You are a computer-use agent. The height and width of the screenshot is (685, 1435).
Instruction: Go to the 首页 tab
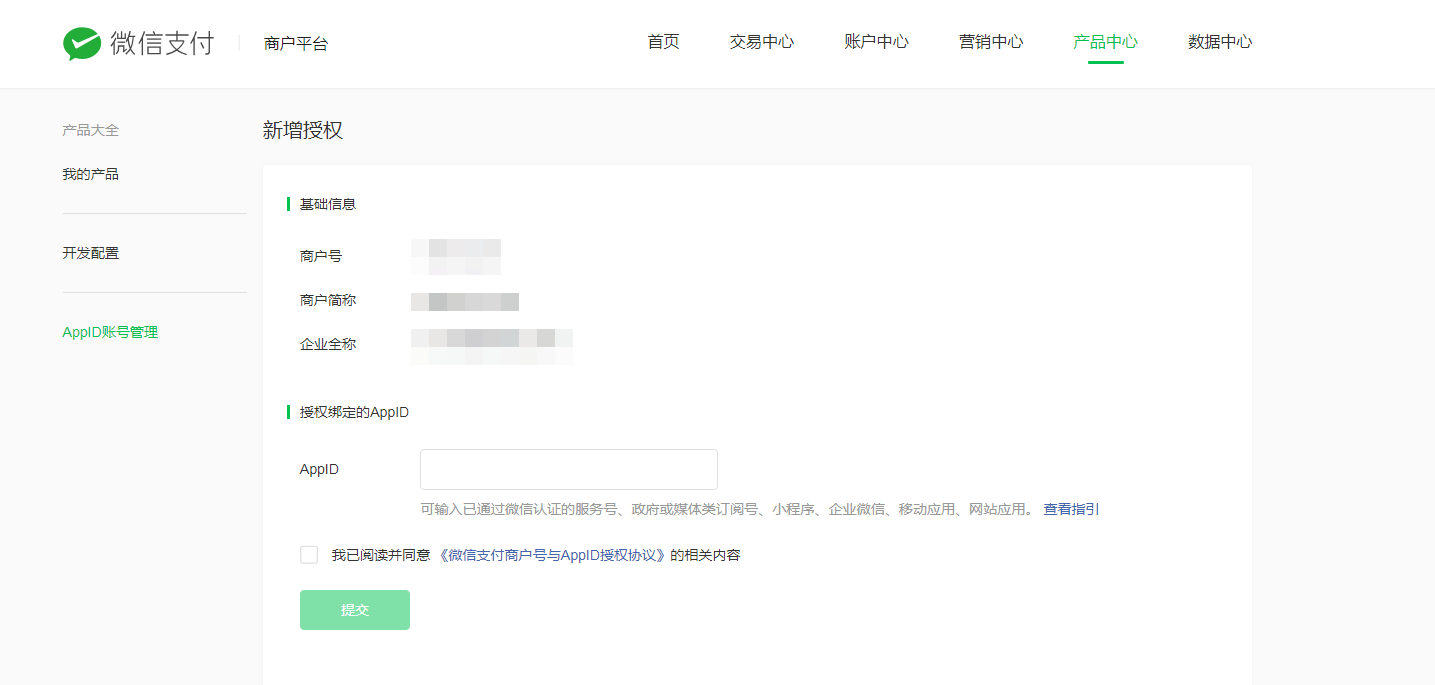[663, 42]
